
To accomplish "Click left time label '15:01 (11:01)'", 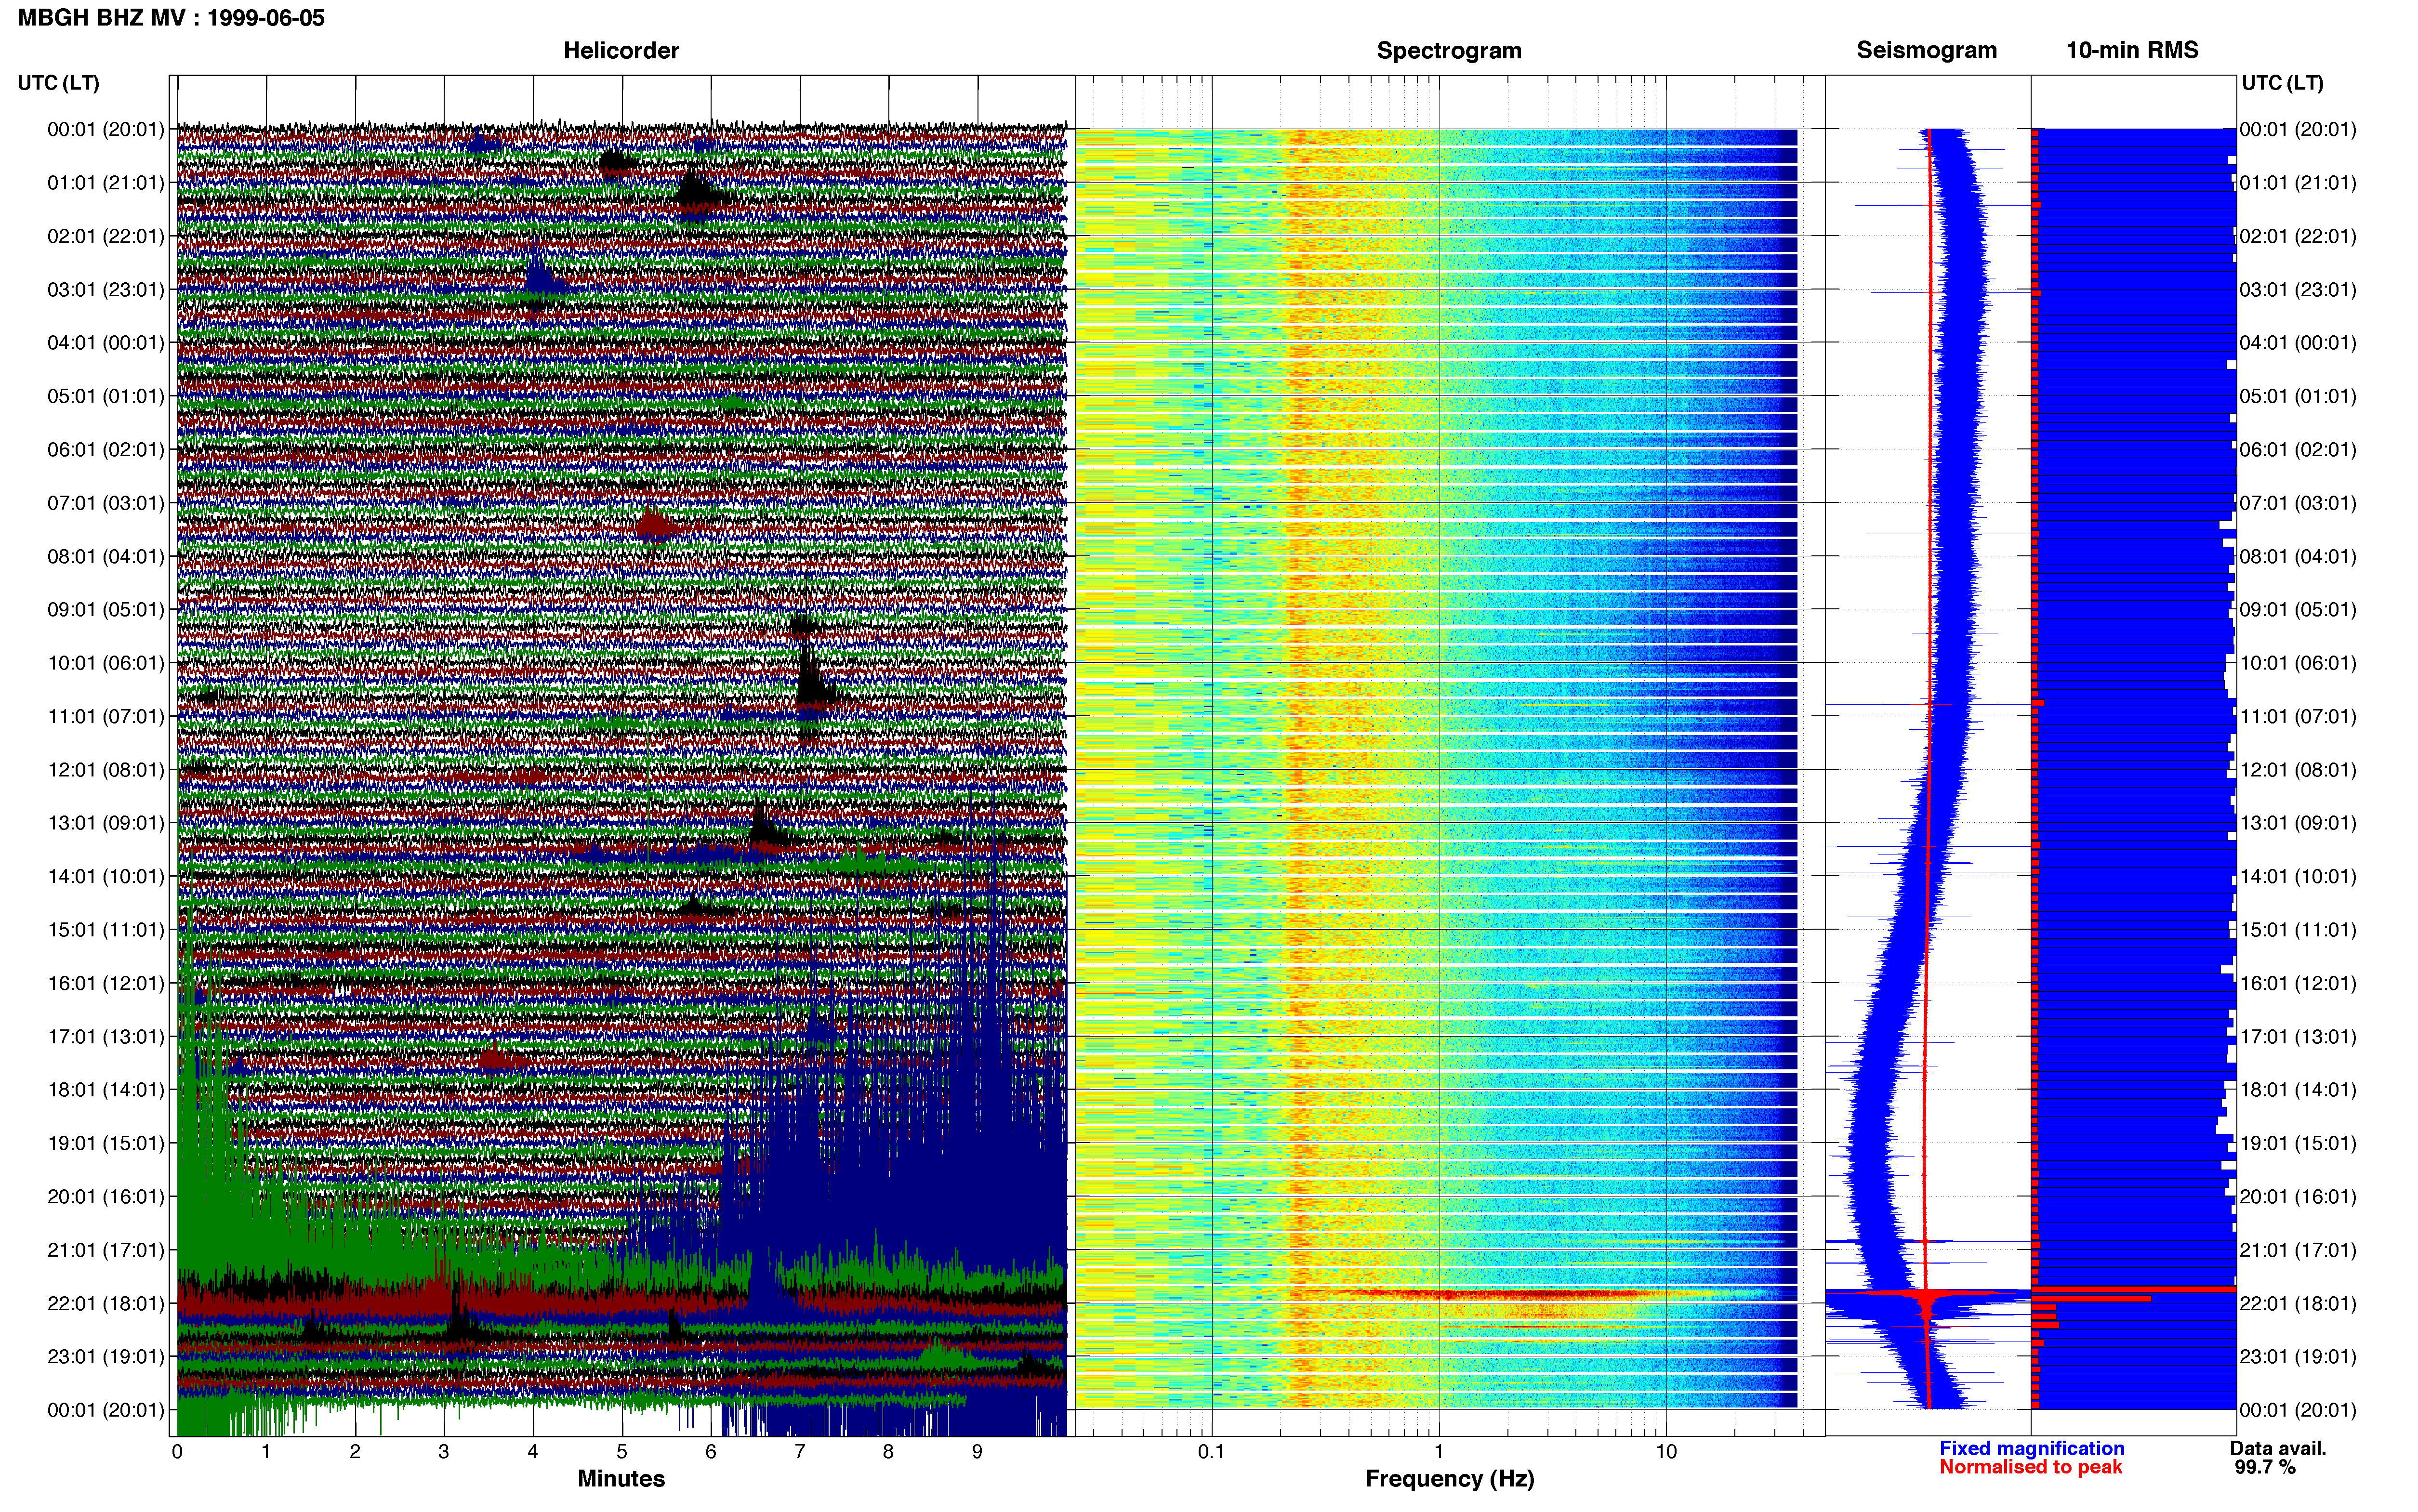I will 106,929.
